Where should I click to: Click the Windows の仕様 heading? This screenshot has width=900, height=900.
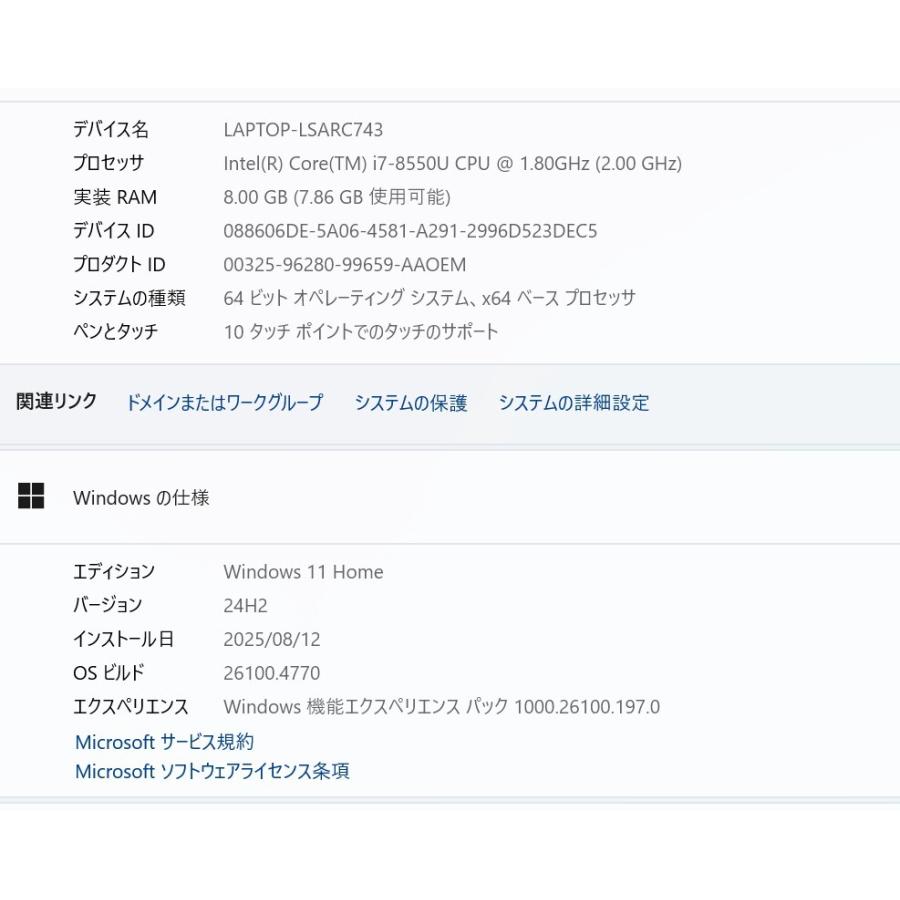(140, 497)
